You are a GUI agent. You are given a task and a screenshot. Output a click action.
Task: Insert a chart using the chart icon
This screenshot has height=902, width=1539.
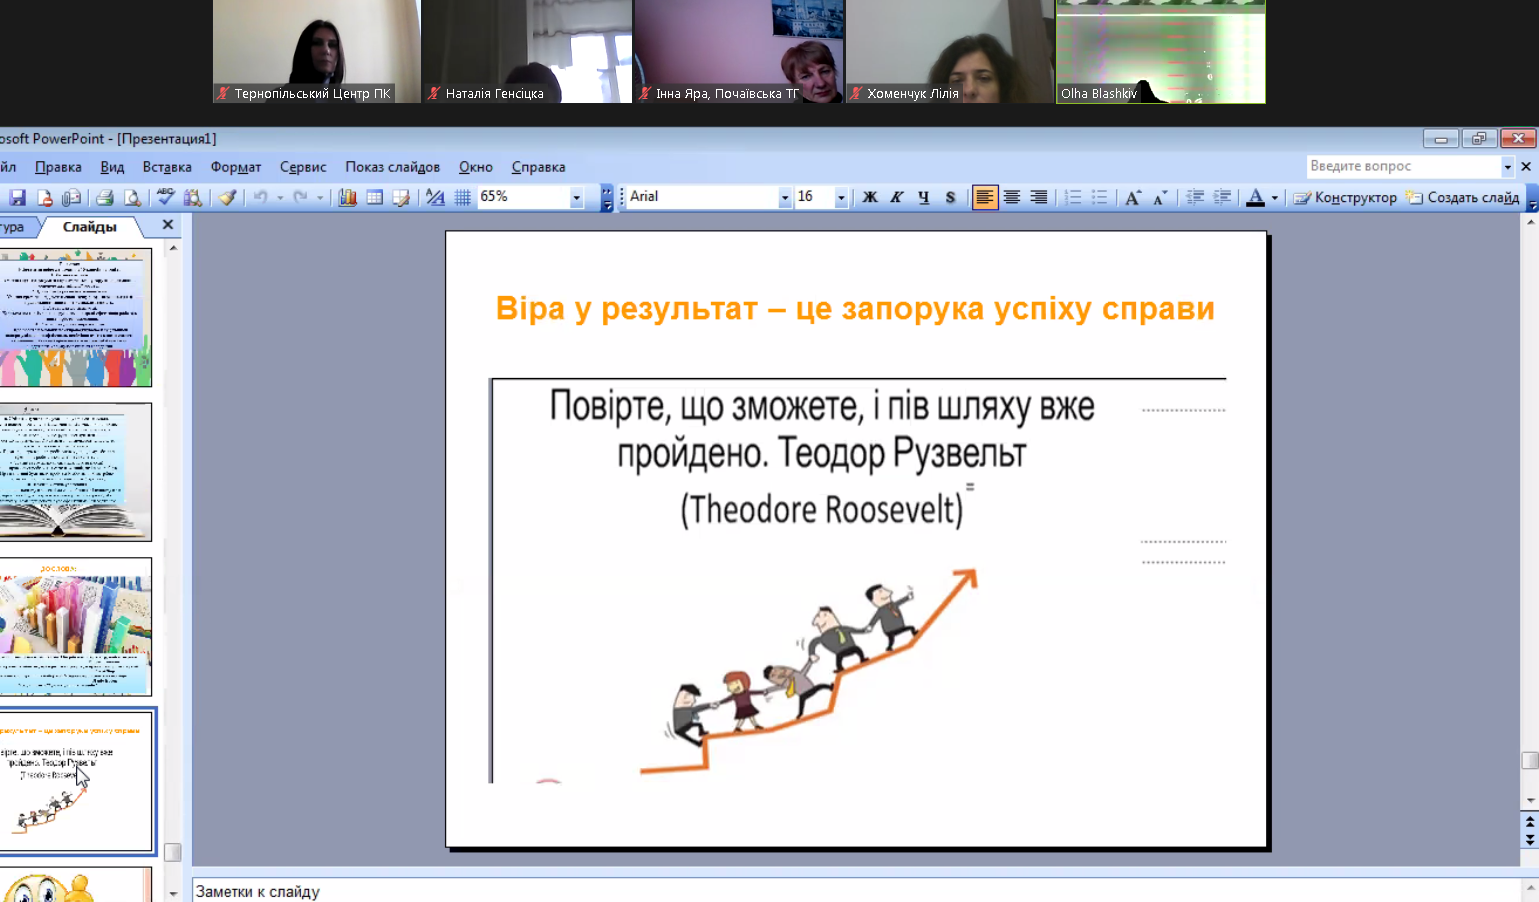(347, 197)
